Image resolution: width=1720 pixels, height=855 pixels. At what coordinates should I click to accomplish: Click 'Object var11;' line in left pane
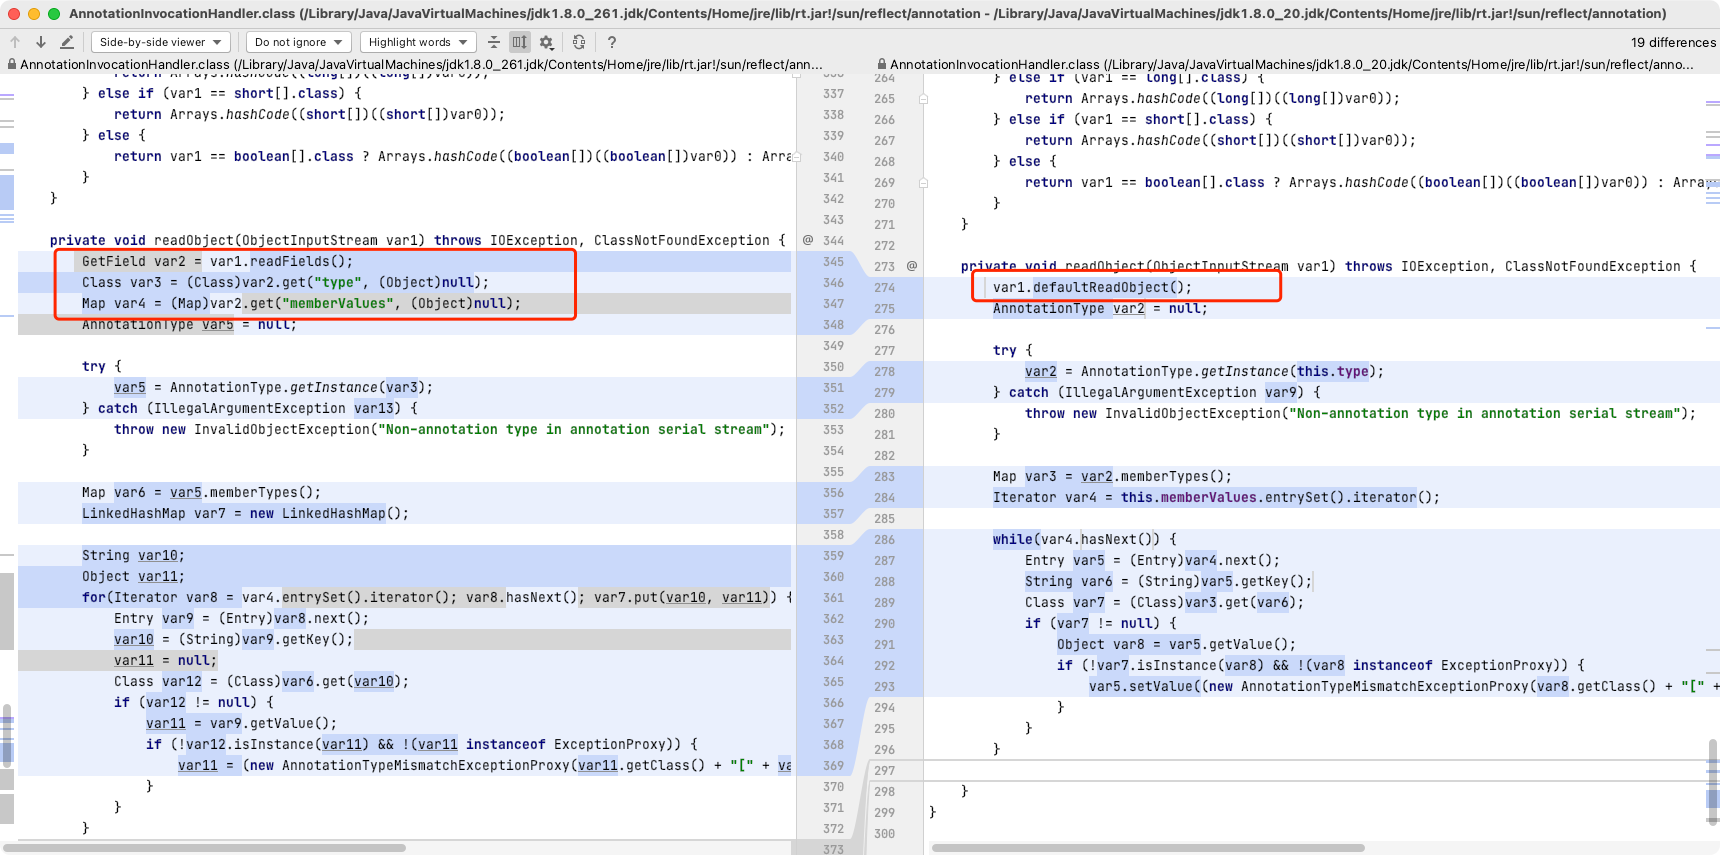pos(133,576)
